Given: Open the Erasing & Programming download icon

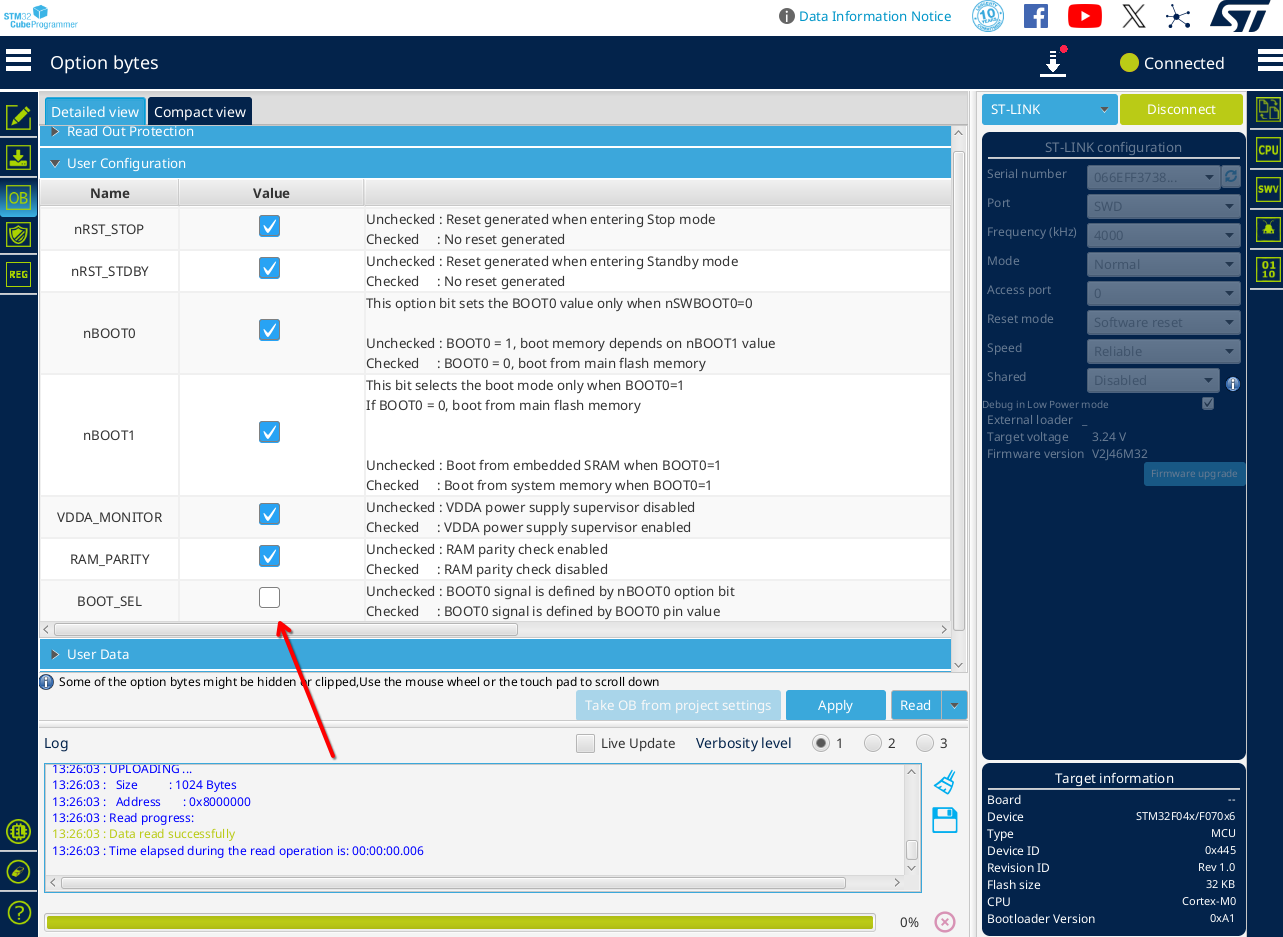Looking at the screenshot, I should coord(18,157).
